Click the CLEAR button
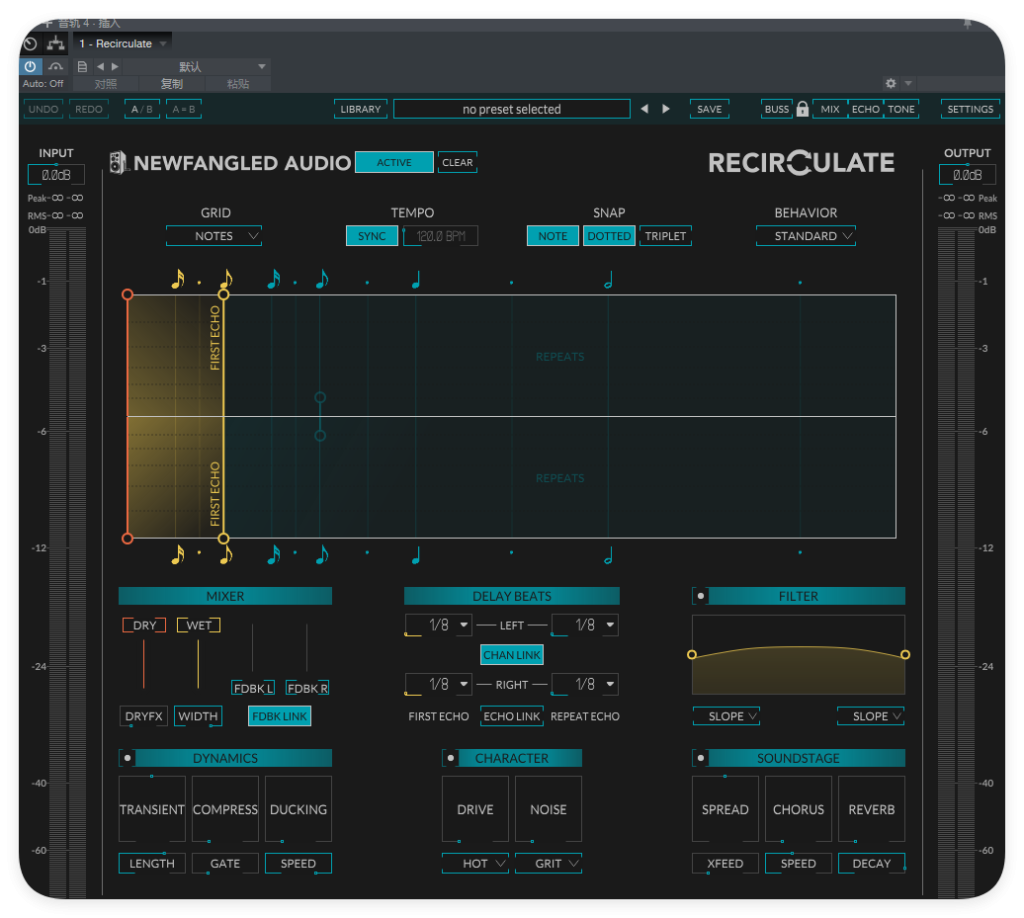The height and width of the screenshot is (918, 1024). [x=457, y=163]
